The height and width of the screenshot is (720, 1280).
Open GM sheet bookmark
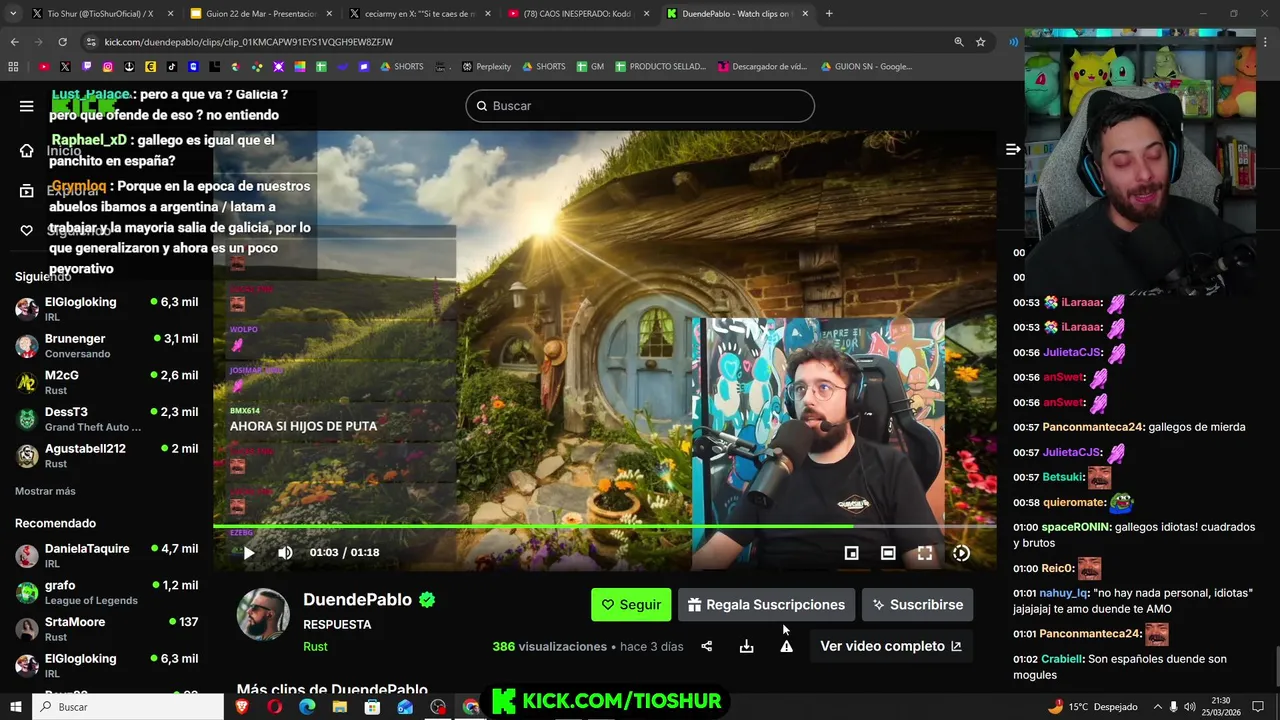click(590, 67)
